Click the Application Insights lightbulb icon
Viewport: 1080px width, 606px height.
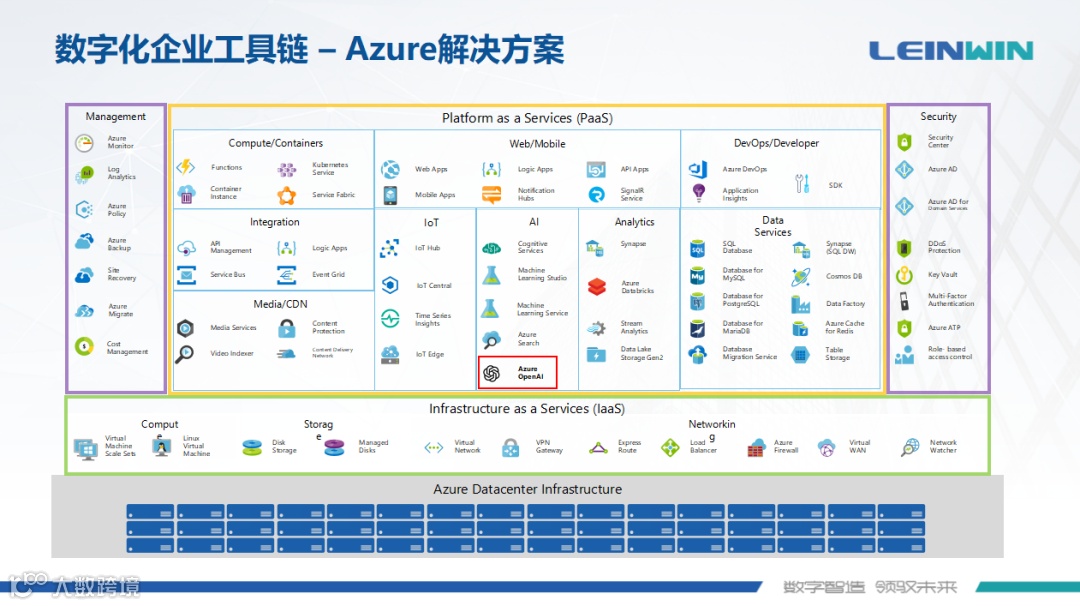pos(698,194)
